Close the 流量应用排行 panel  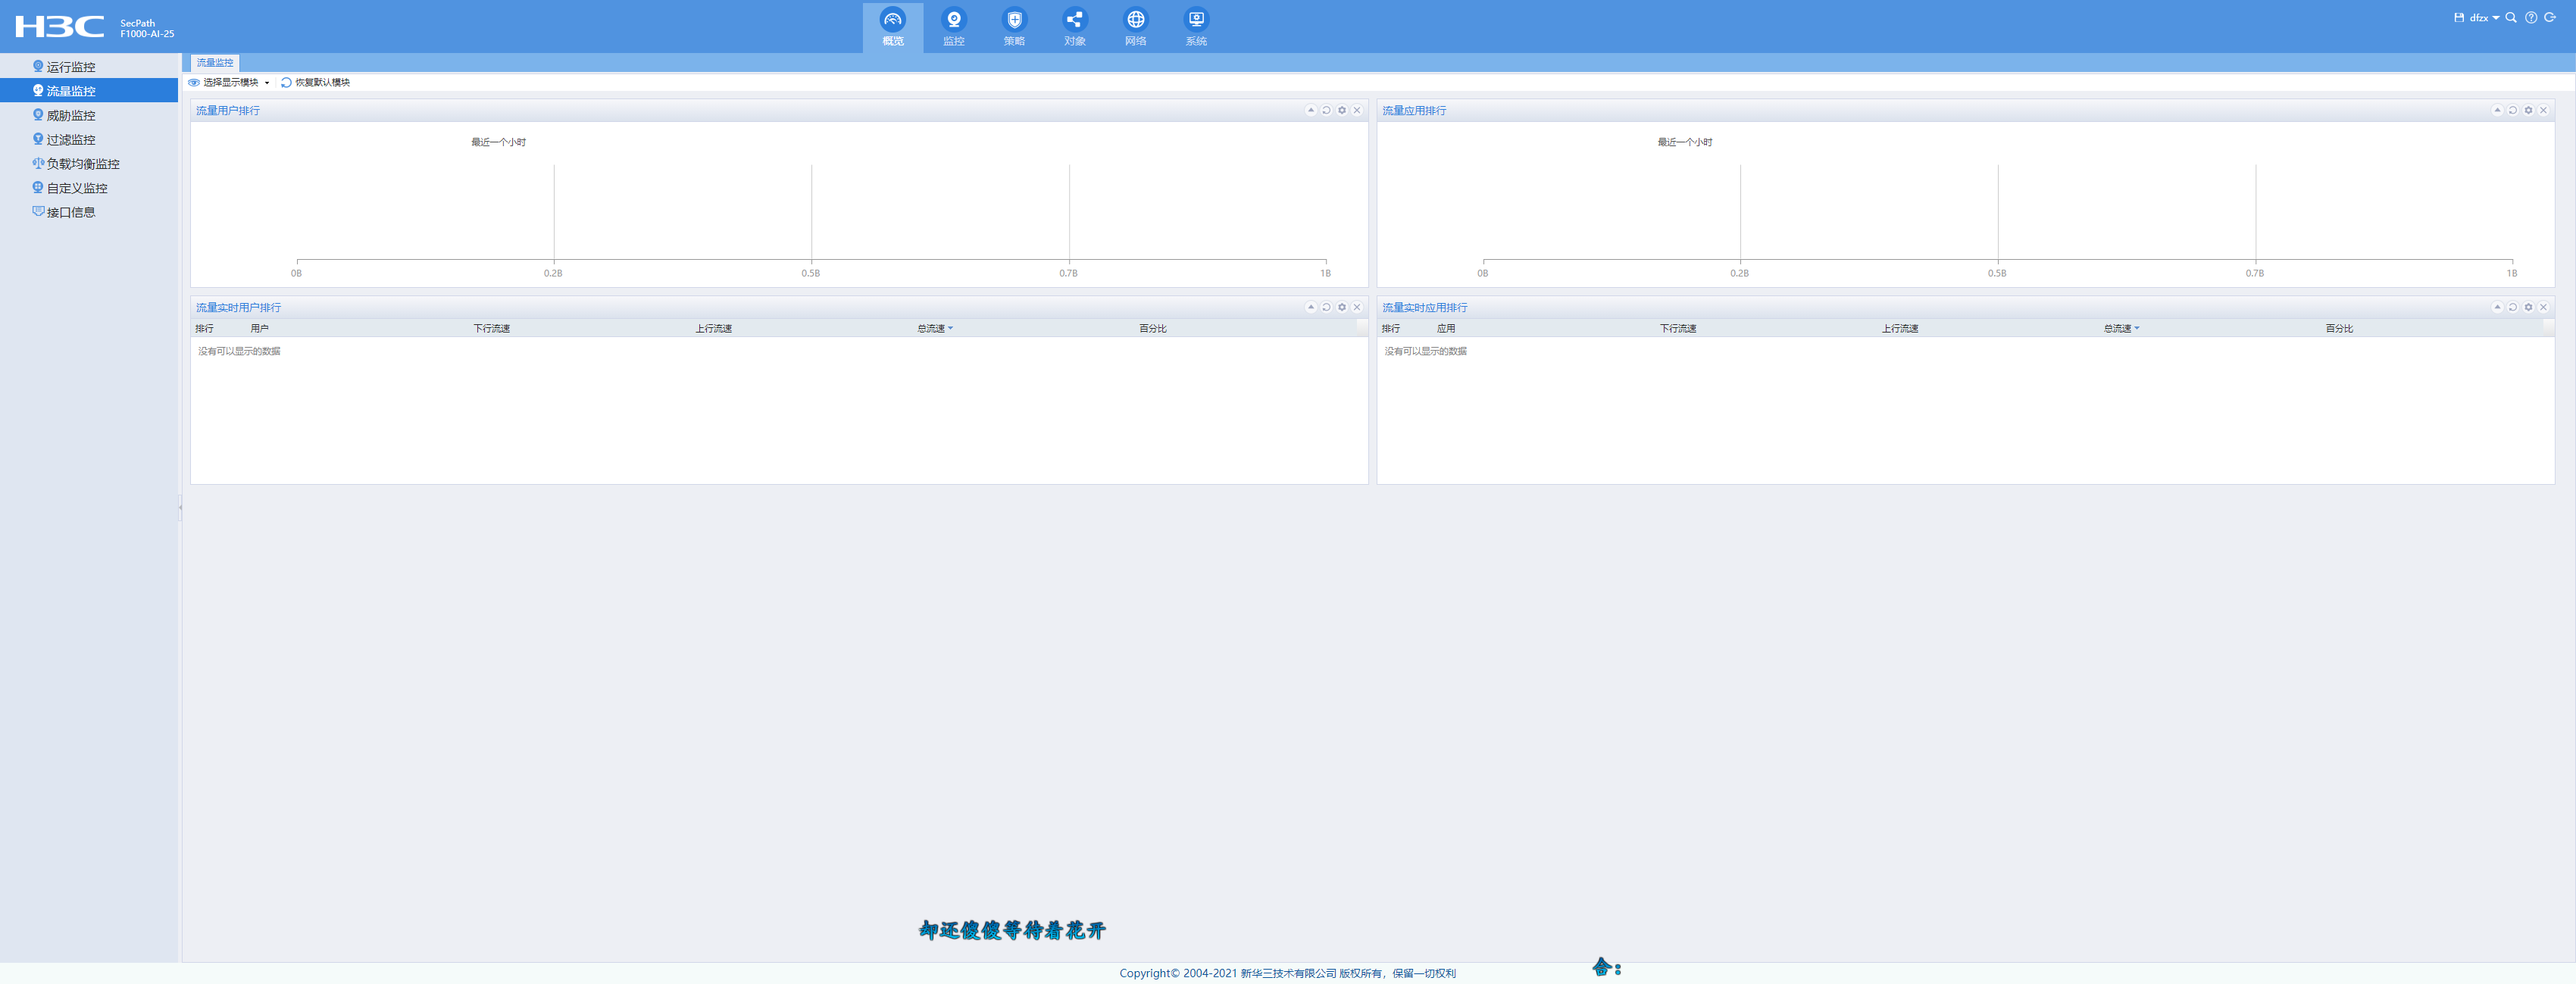2543,110
